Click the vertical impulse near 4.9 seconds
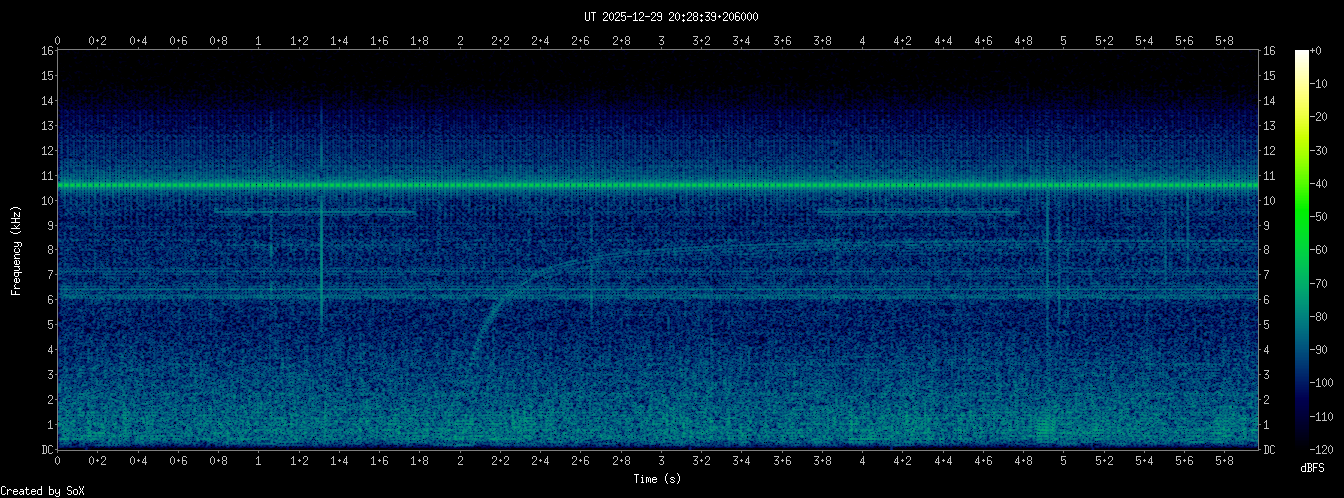1344x498 pixels. tap(1046, 260)
